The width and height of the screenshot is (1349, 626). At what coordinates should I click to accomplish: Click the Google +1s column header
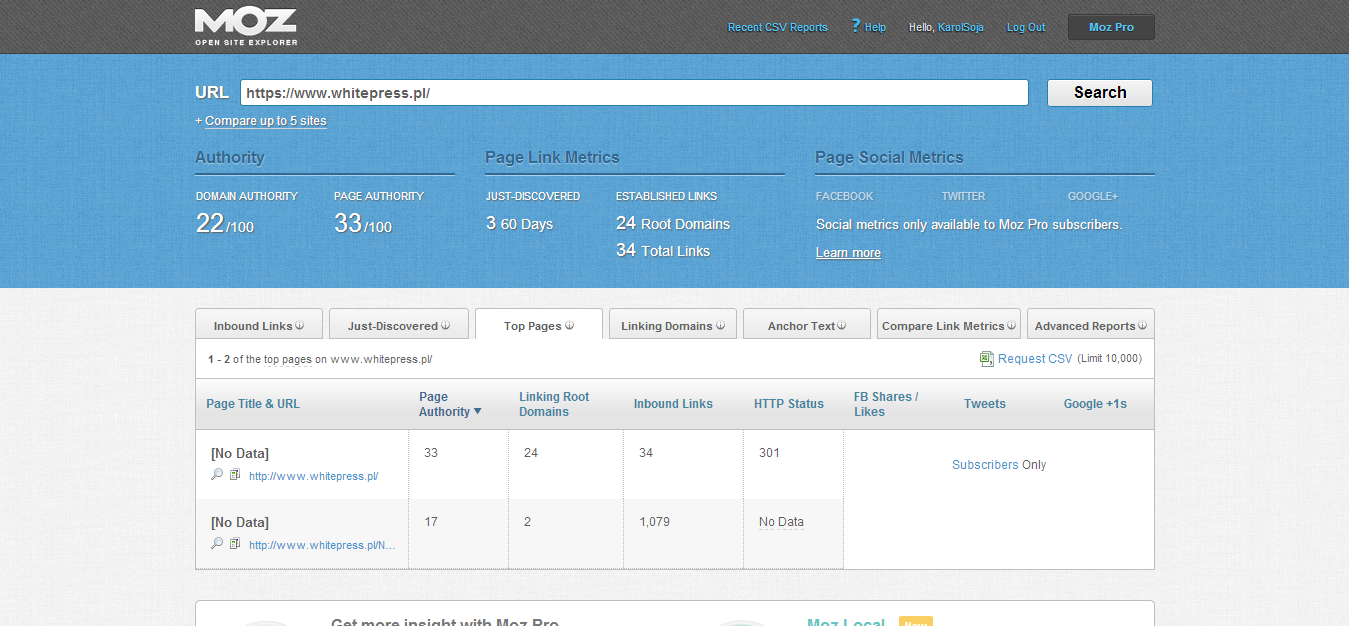pos(1095,404)
